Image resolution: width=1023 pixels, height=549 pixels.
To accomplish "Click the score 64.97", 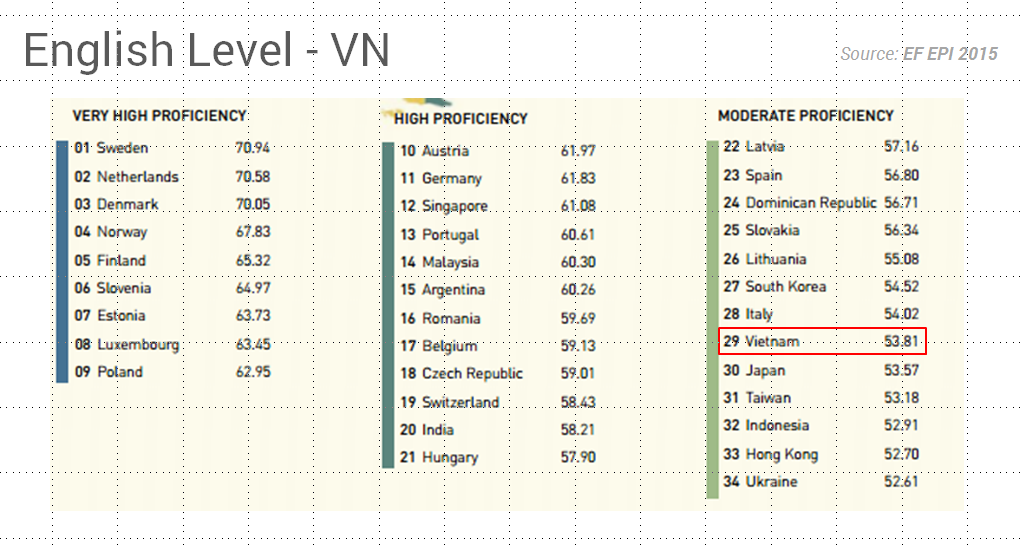I will coord(252,288).
